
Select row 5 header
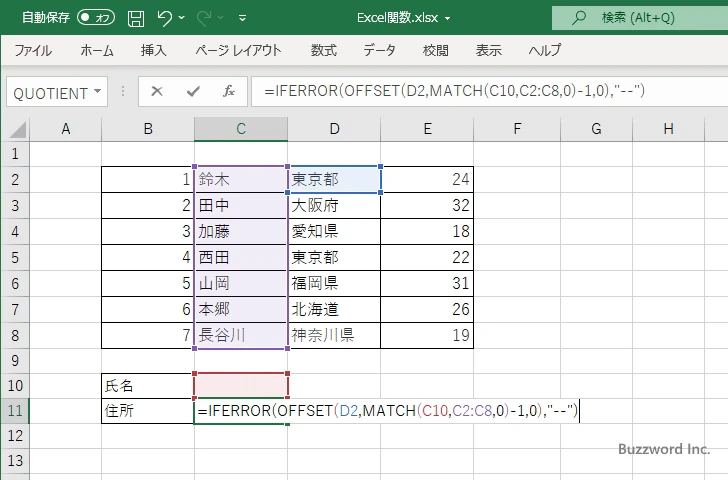pyautogui.click(x=15, y=257)
